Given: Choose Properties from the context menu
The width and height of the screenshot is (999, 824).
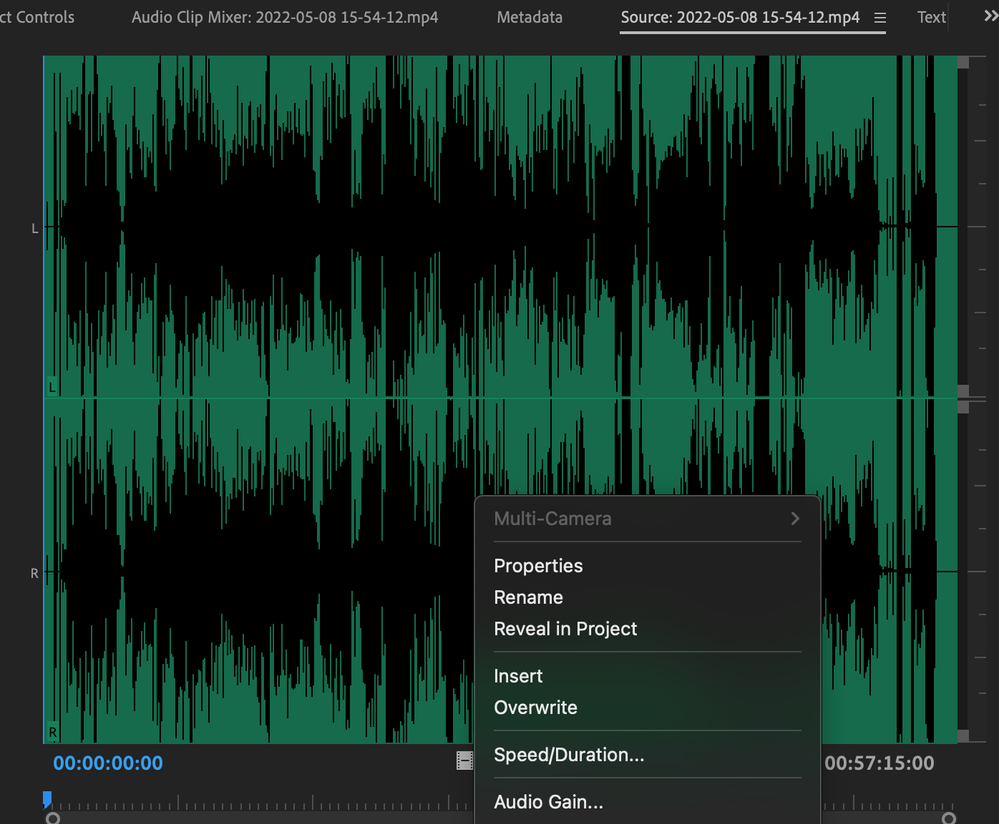Looking at the screenshot, I should click(538, 566).
